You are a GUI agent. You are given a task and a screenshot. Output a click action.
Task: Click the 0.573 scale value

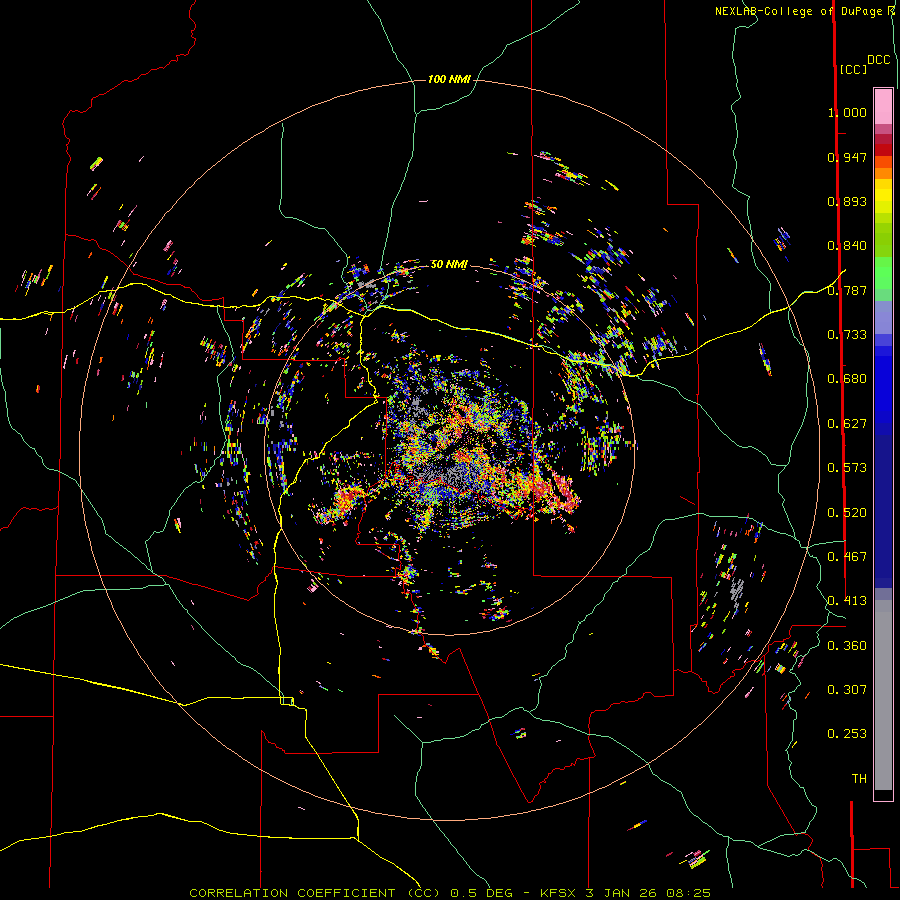[x=847, y=468]
